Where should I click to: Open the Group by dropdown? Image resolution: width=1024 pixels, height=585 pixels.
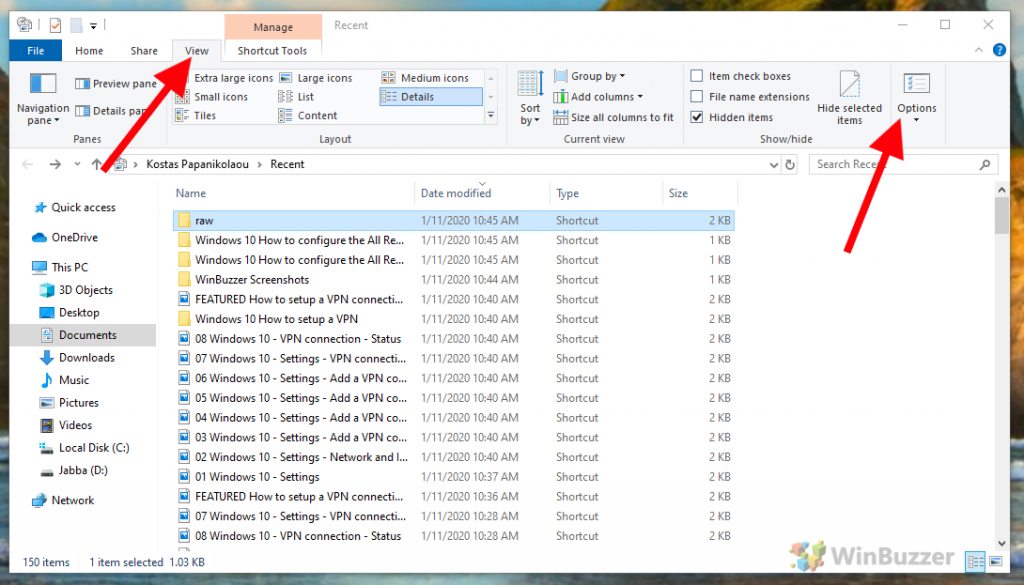pyautogui.click(x=597, y=75)
